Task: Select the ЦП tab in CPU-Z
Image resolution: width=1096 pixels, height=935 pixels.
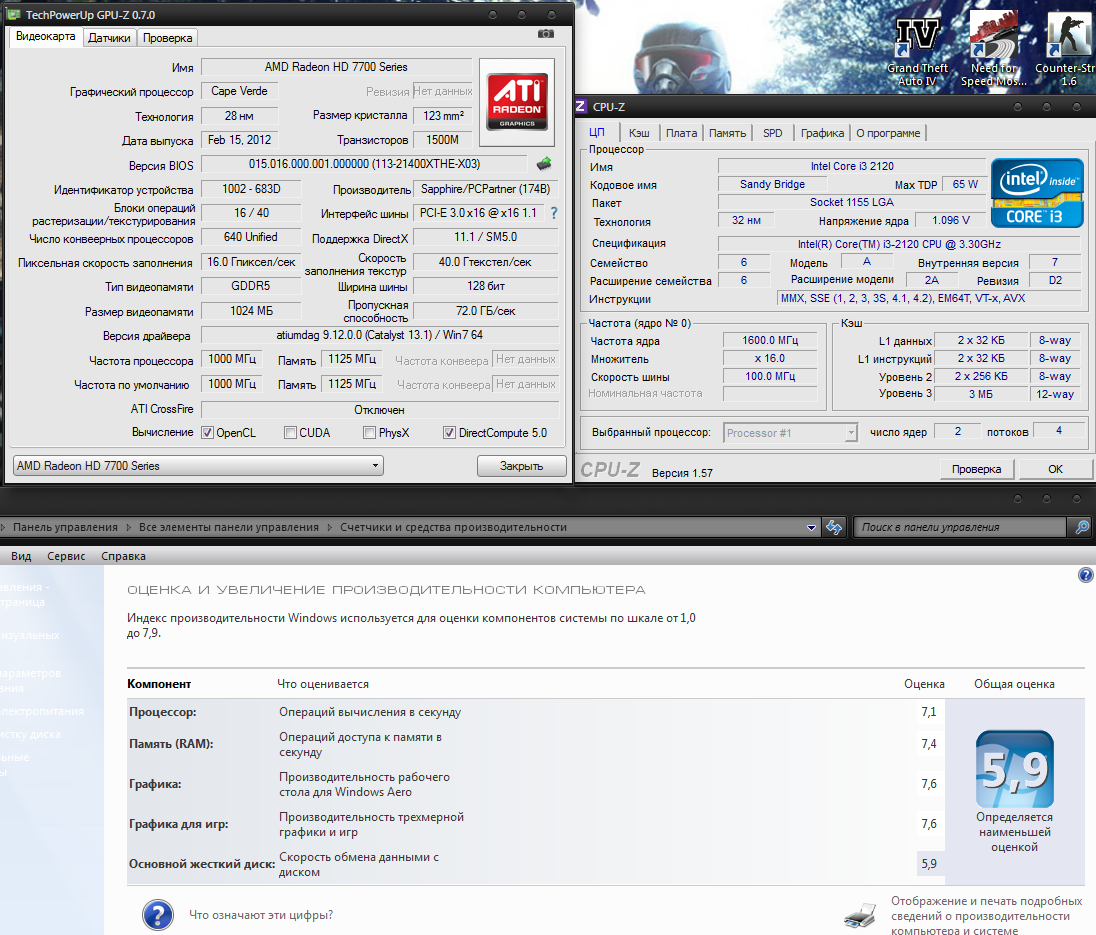Action: [596, 131]
